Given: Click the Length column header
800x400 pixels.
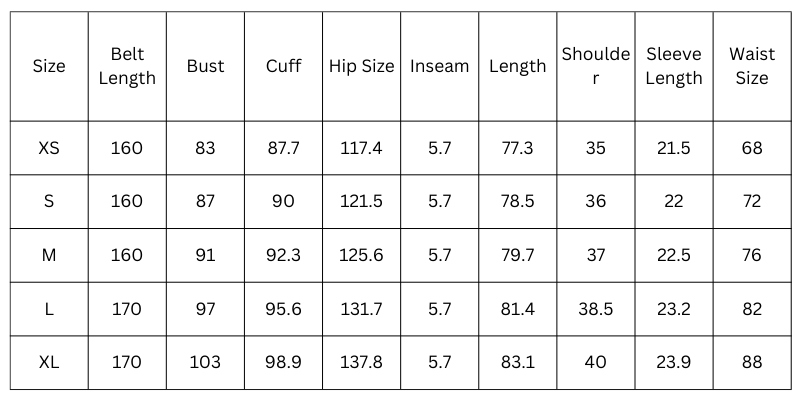Looking at the screenshot, I should (x=517, y=66).
